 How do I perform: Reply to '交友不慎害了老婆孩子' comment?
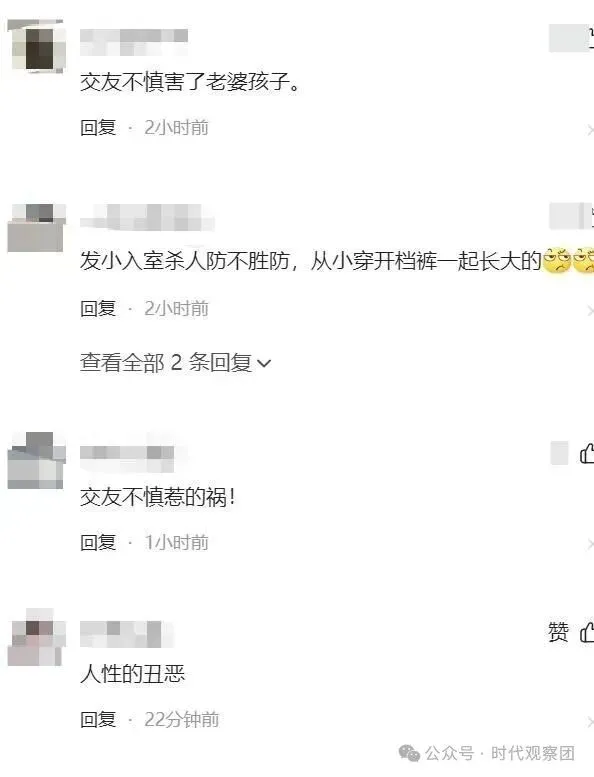98,128
